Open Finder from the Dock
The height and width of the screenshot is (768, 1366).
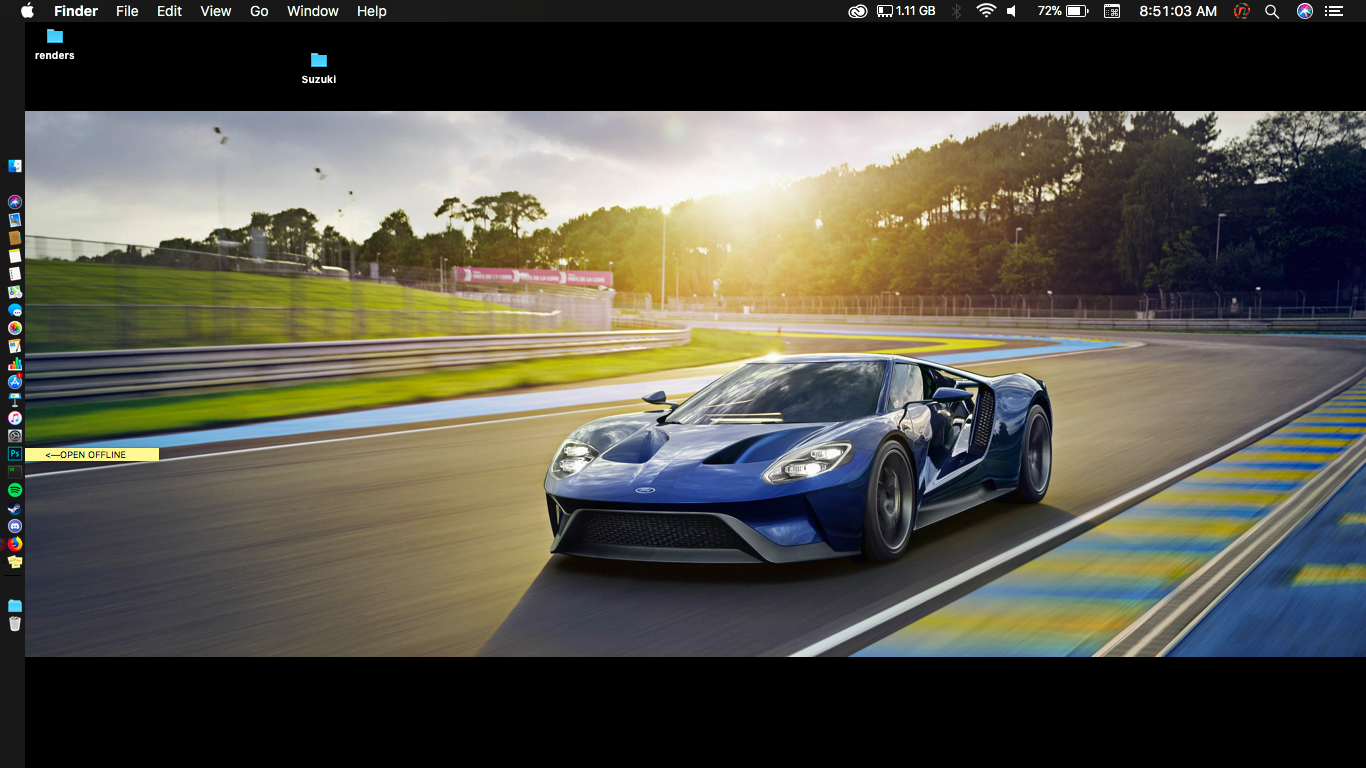pos(15,166)
